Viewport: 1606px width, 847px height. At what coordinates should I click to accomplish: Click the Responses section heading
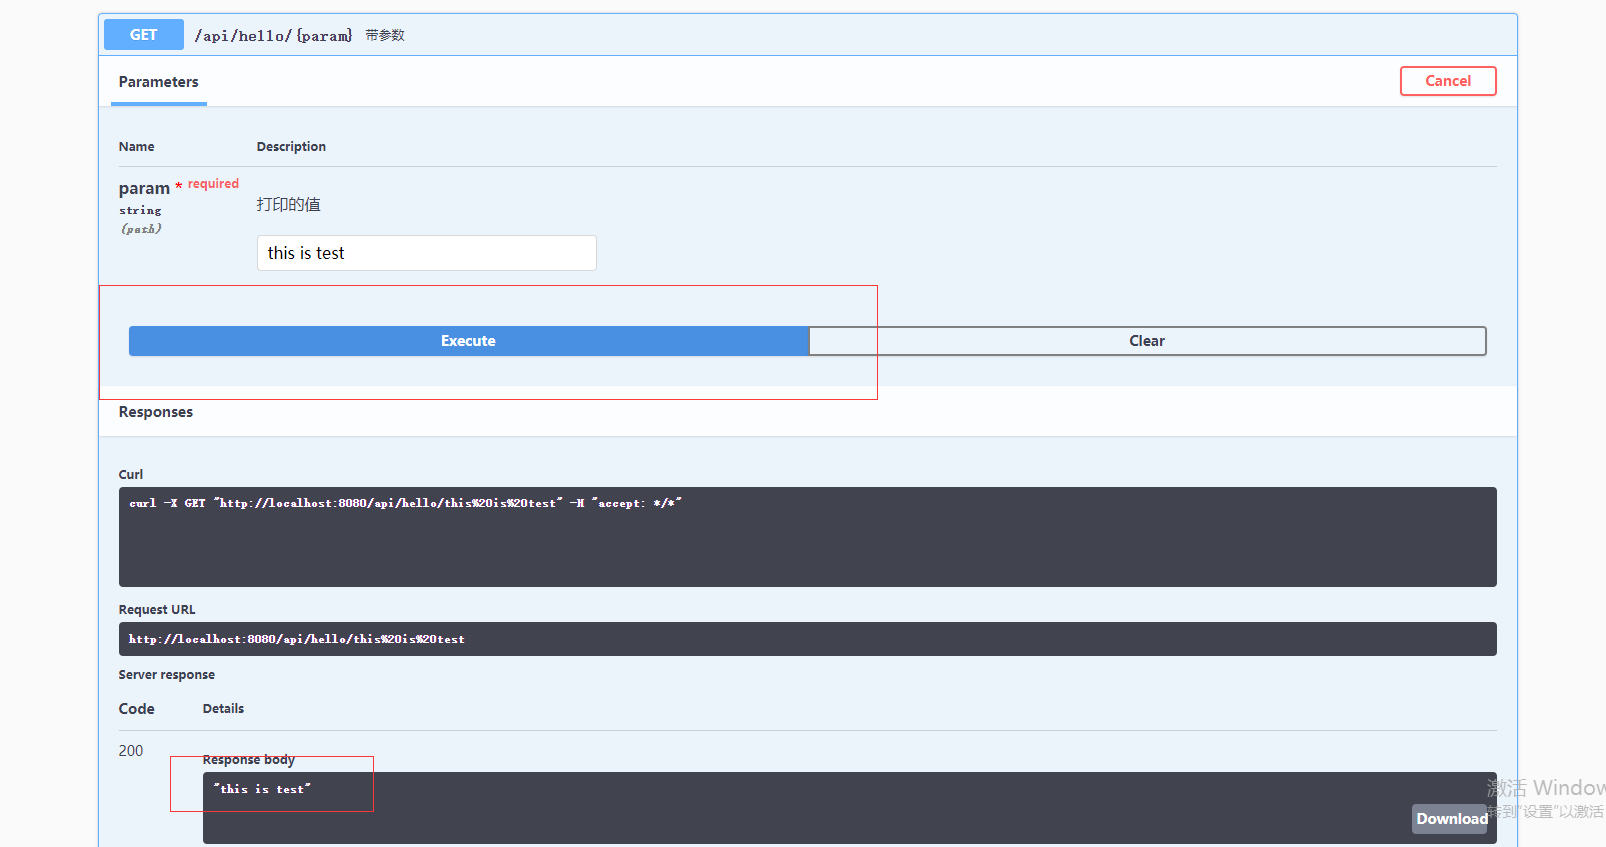pos(156,412)
